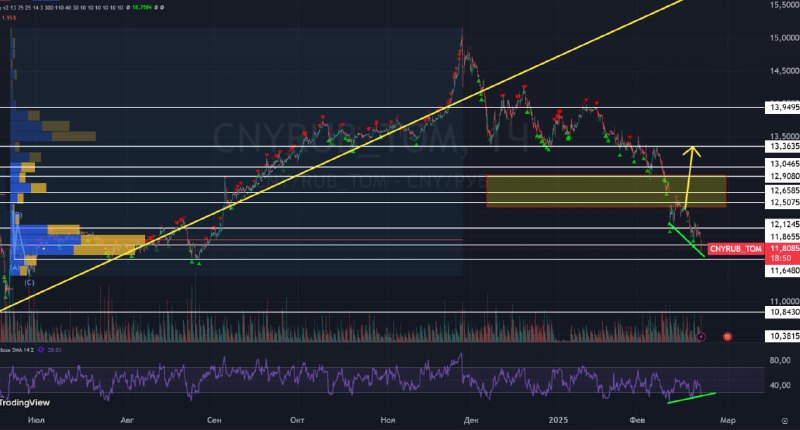
Task: Click the green indicator value in top legend
Action: tap(141, 8)
